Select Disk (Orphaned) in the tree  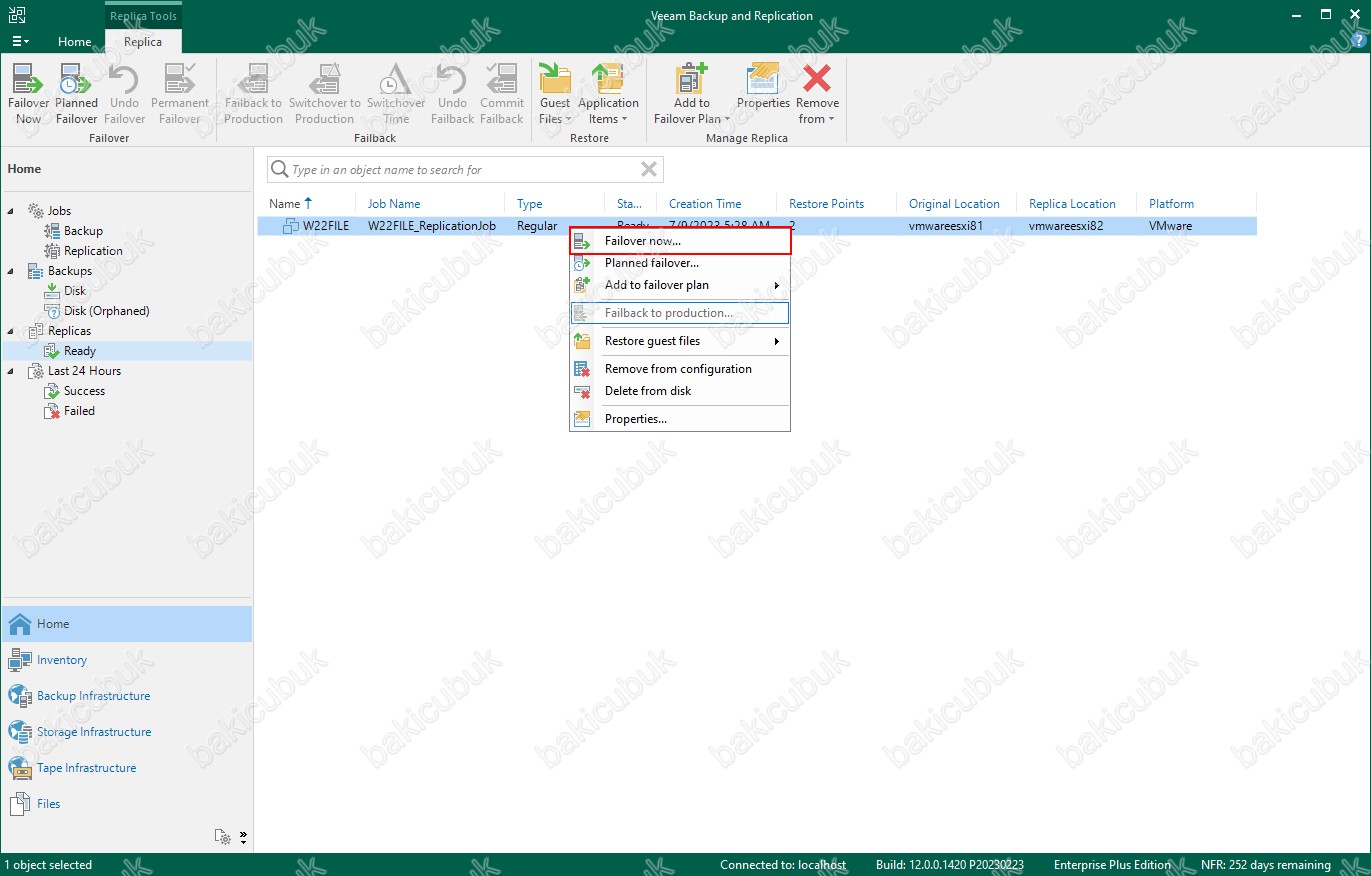click(x=106, y=311)
